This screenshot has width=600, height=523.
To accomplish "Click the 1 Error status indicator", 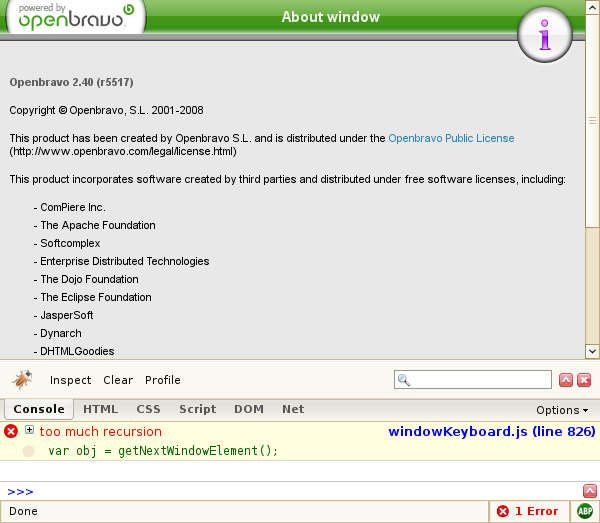I will (x=527, y=511).
